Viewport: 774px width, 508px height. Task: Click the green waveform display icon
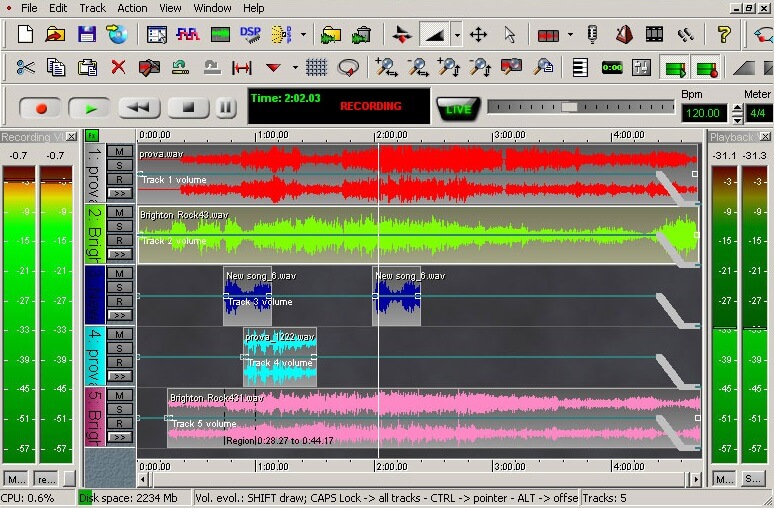coord(220,35)
